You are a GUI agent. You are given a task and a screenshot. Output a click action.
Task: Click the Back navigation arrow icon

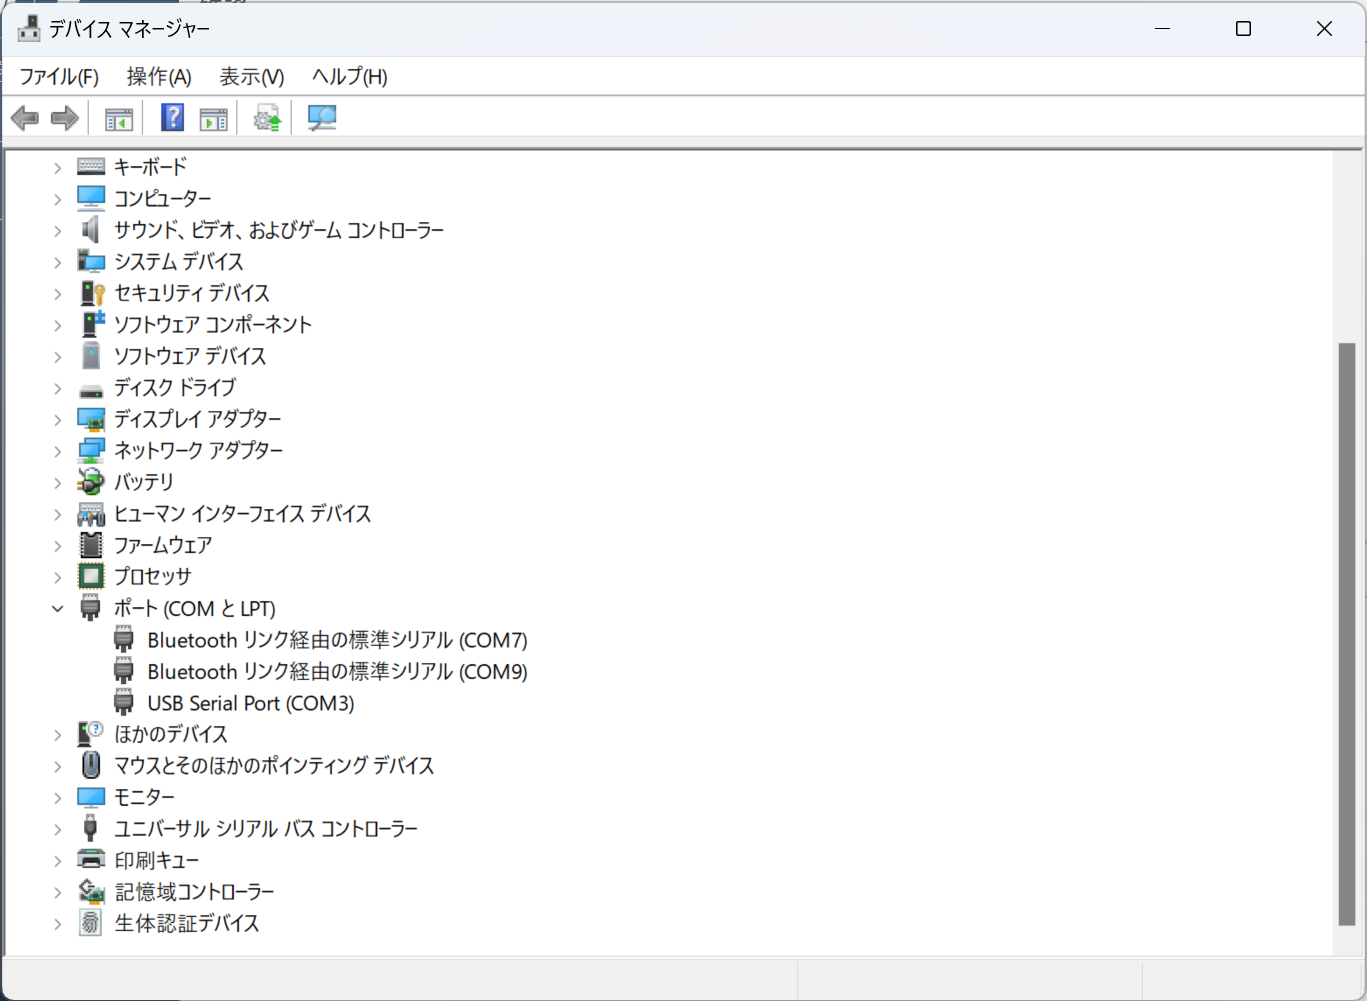click(x=24, y=117)
